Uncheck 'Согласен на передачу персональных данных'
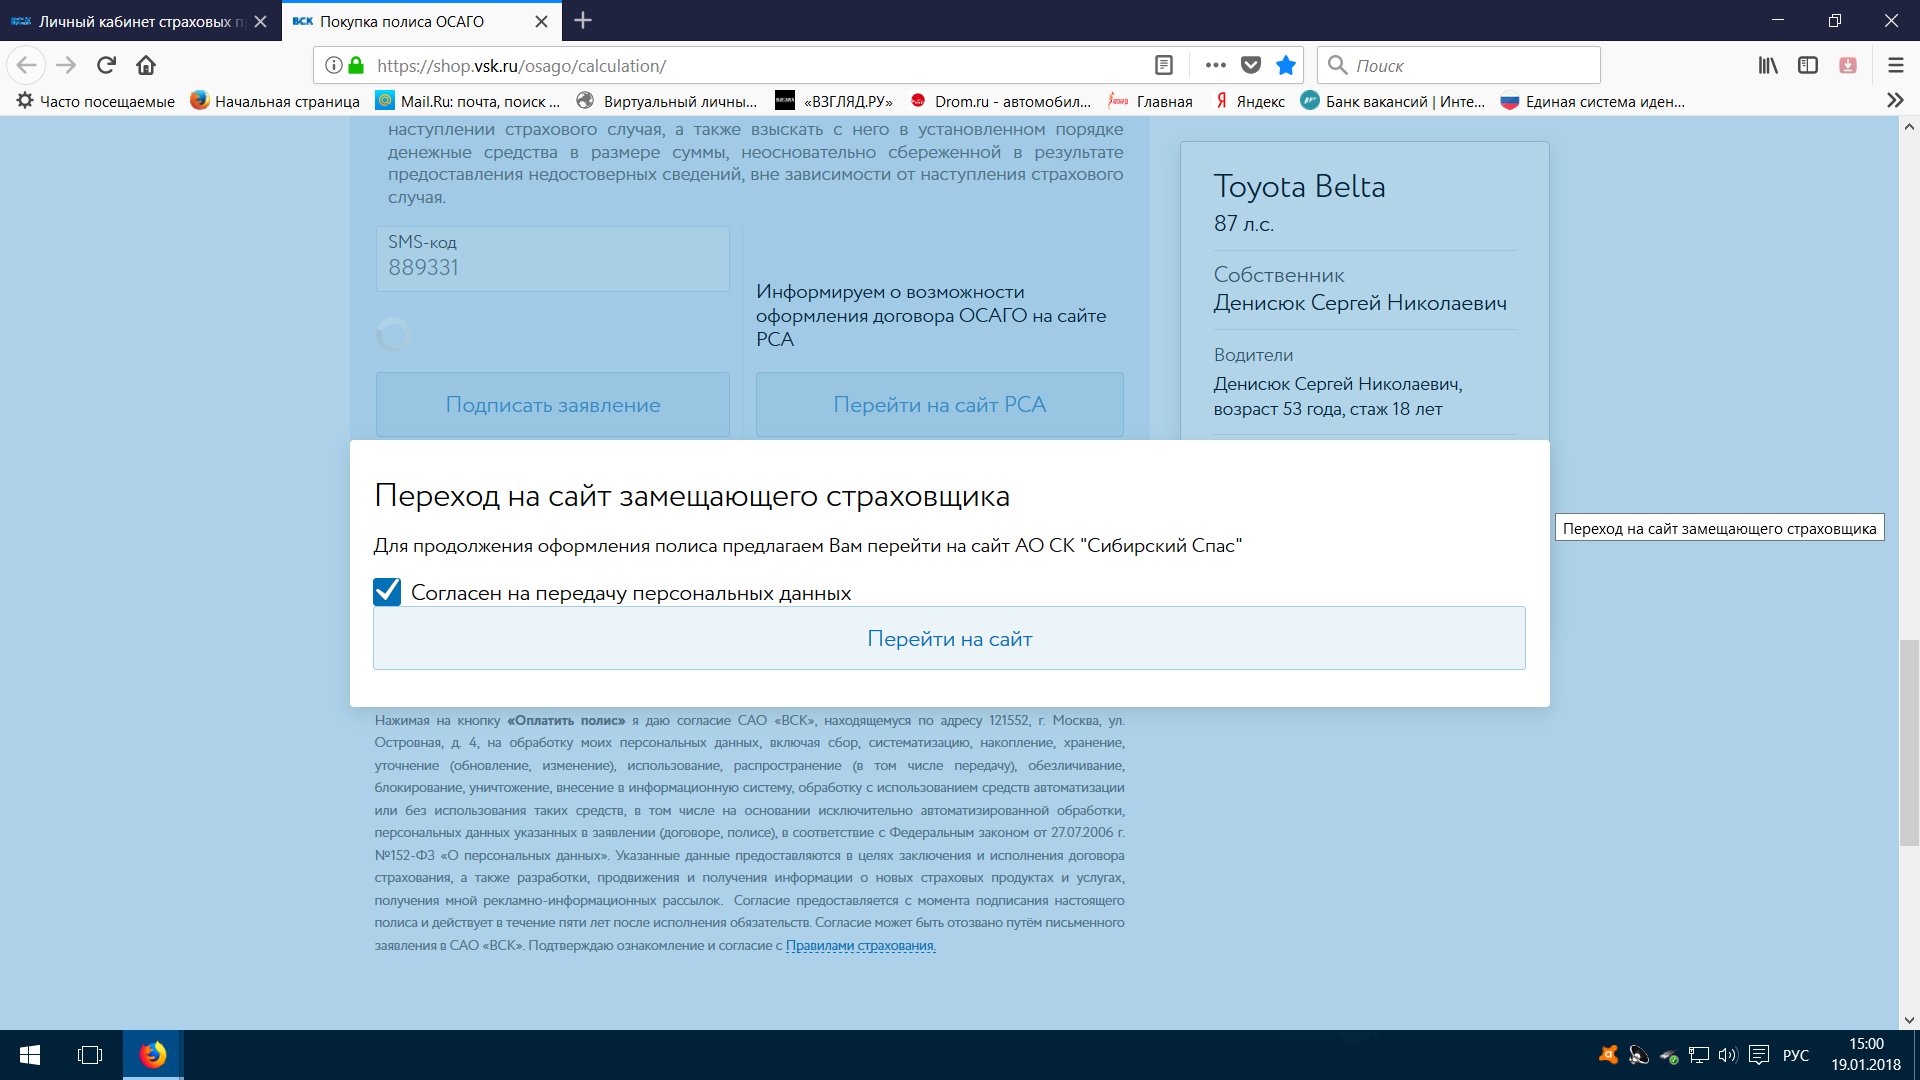This screenshot has height=1080, width=1920. 387,592
